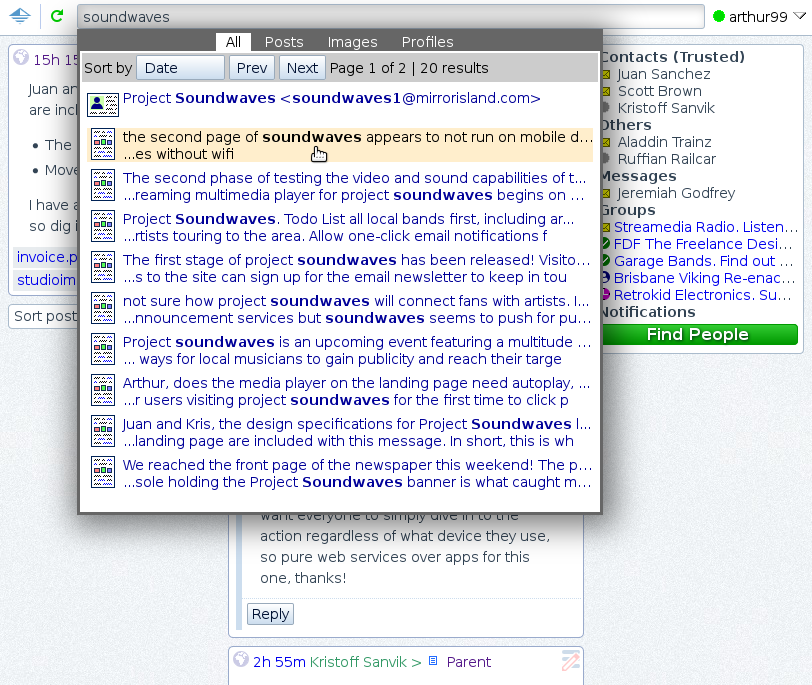The height and width of the screenshot is (685, 812).
Task: Select contact Scott Brown
Action: (x=659, y=91)
